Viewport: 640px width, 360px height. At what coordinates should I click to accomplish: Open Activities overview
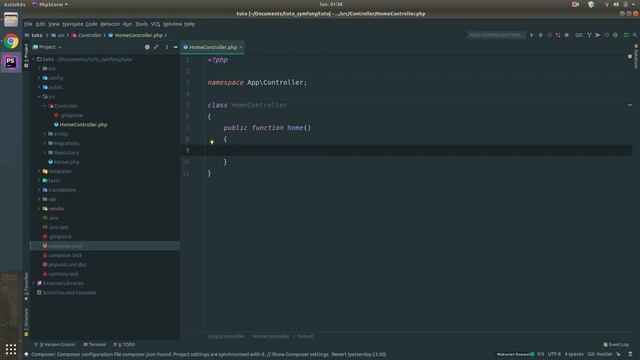(x=14, y=4)
